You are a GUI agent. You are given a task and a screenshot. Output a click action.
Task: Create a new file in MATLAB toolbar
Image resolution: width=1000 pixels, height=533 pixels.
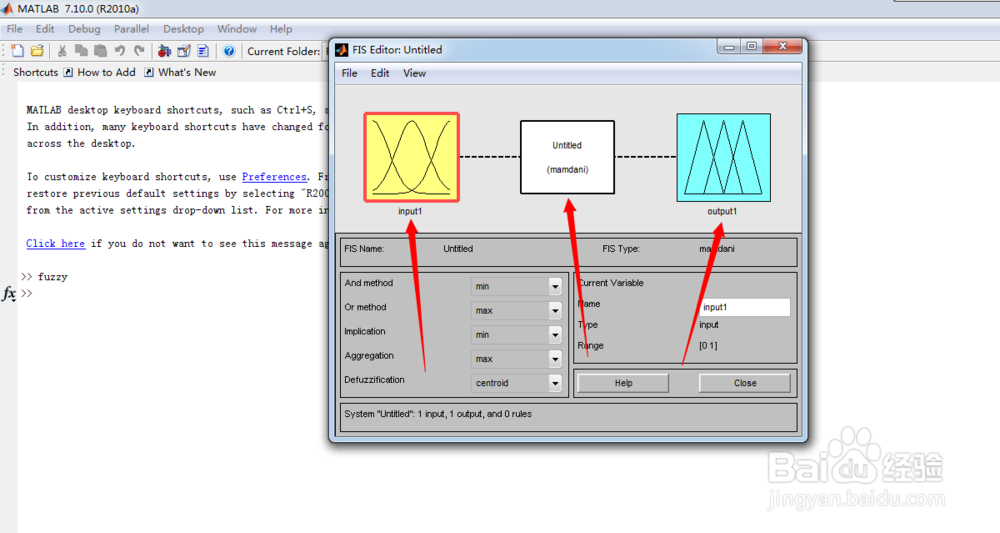click(18, 51)
